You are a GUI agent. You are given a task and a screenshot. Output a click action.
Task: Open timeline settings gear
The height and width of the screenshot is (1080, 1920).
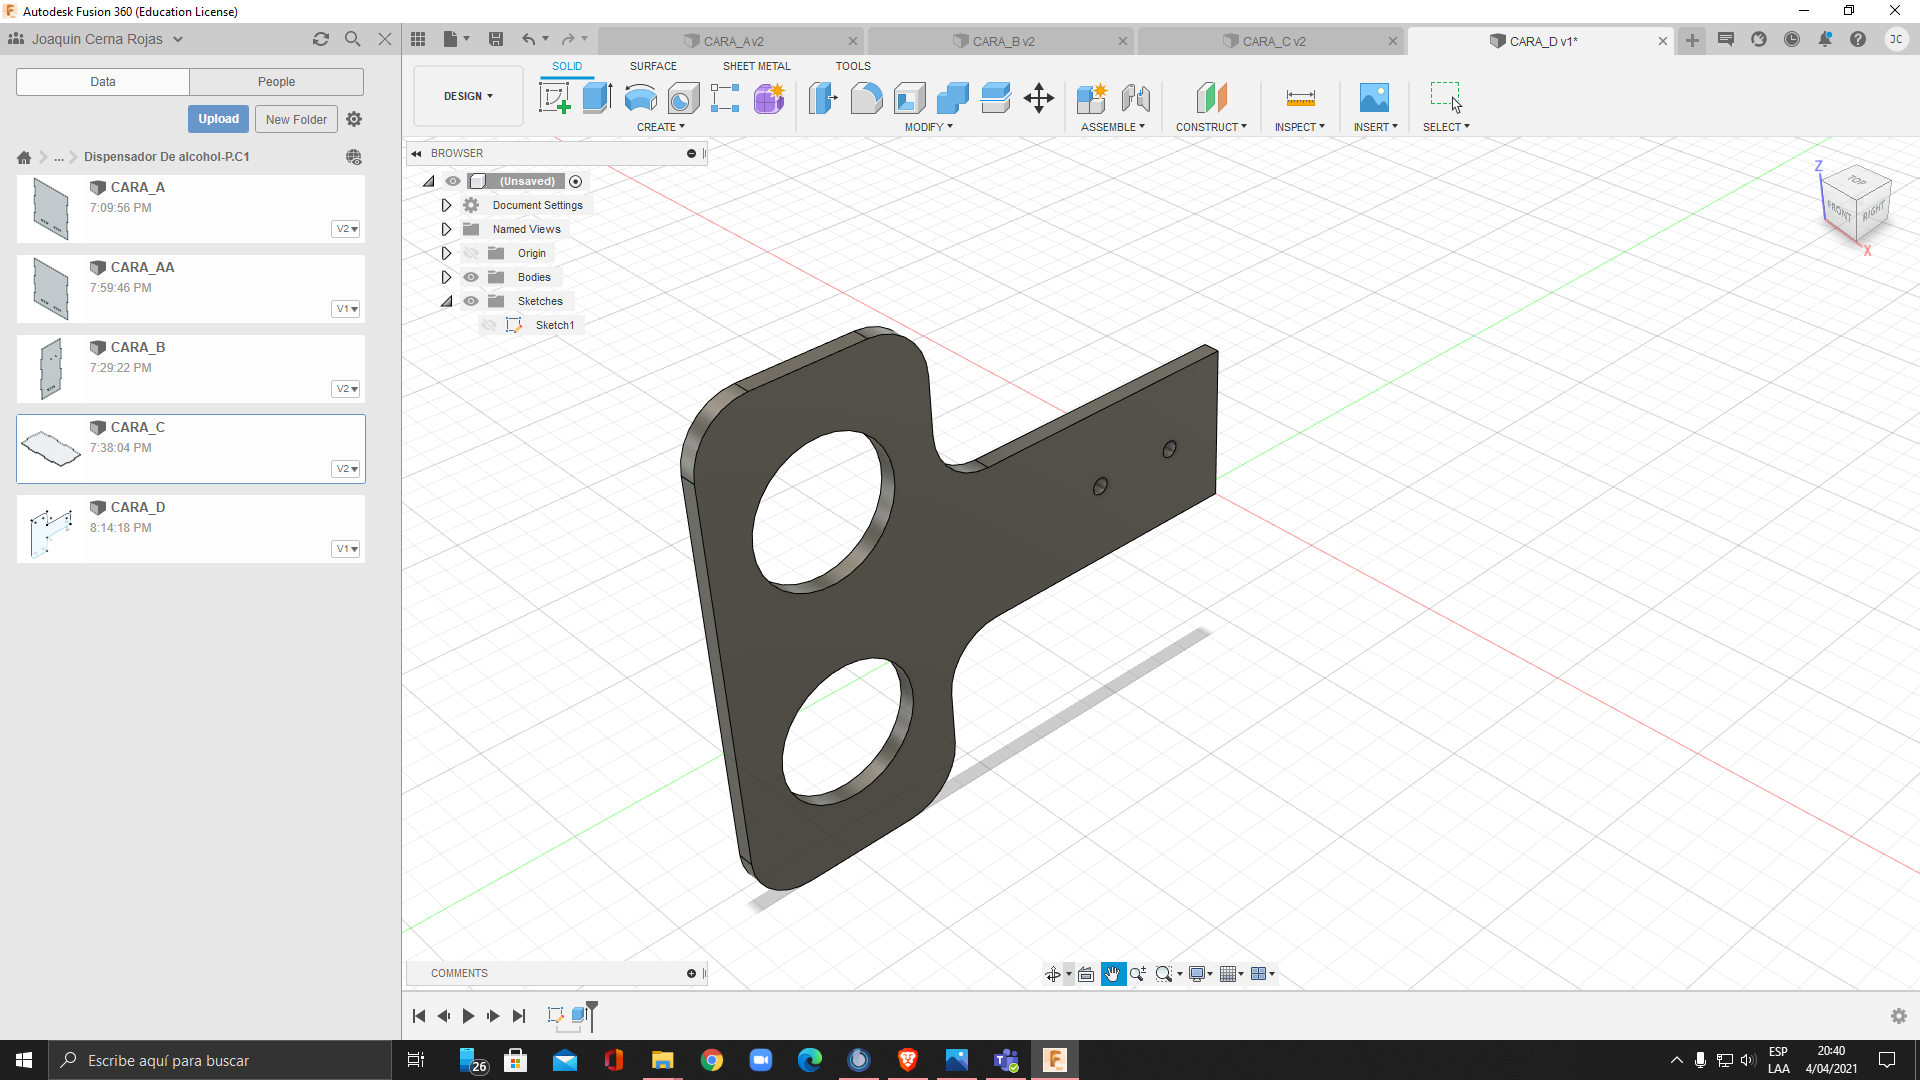tap(1899, 1016)
